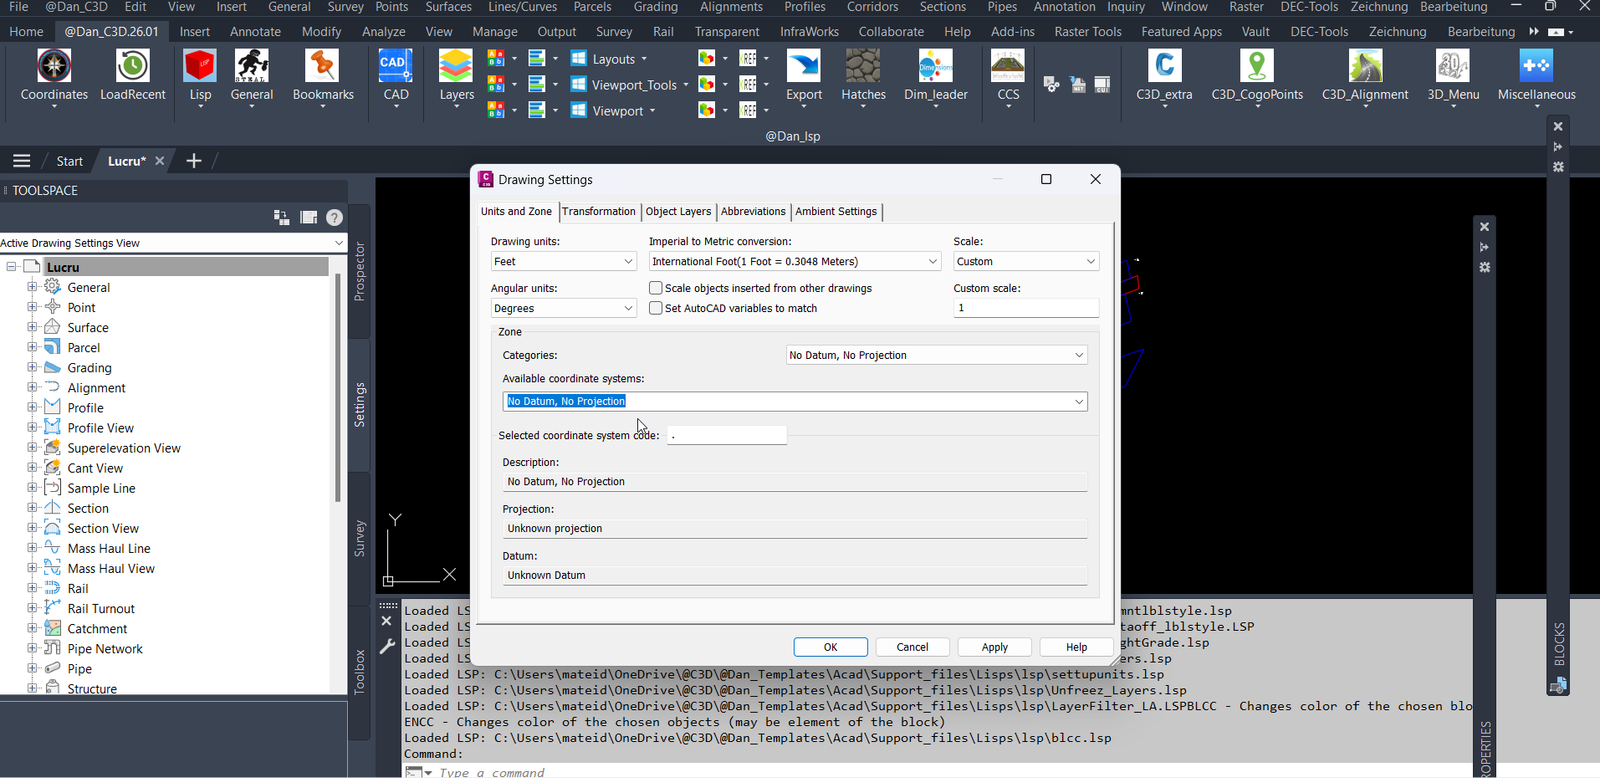Click the Apply button
Screen dimensions: 1600x778
pyautogui.click(x=995, y=647)
